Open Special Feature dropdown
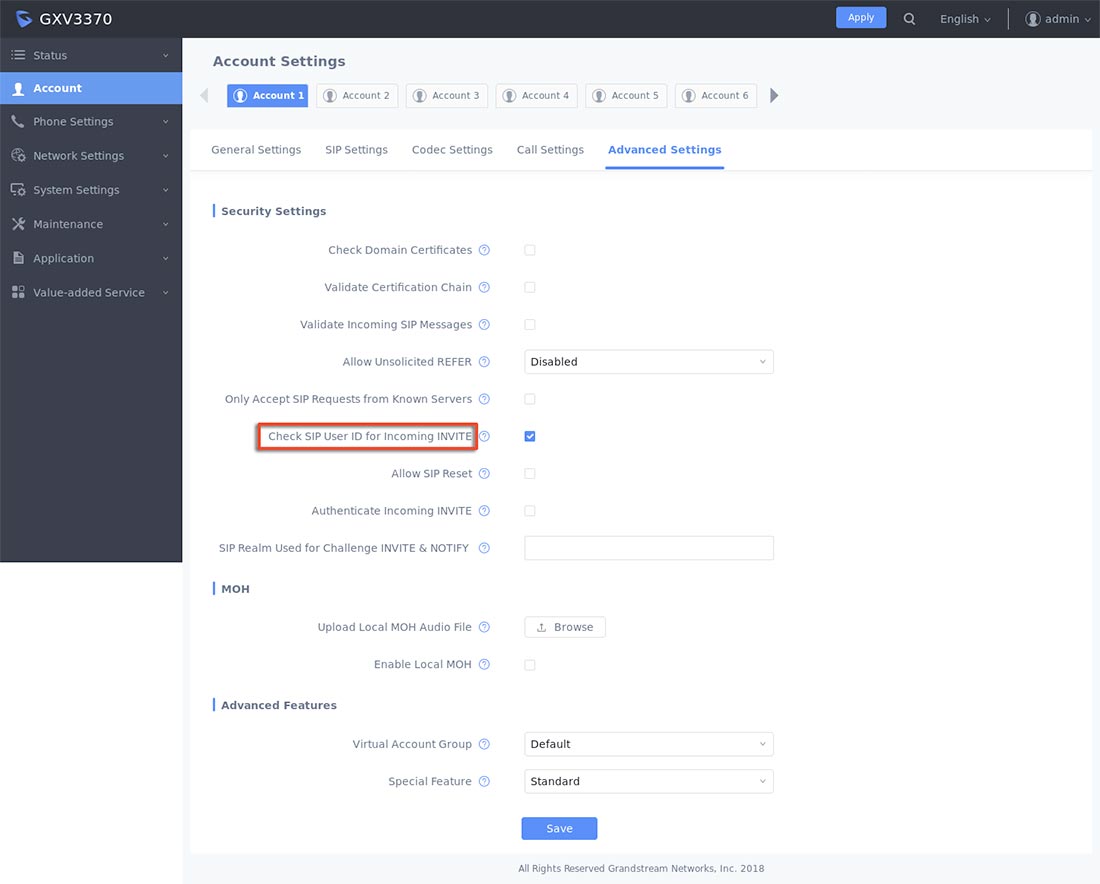Image resolution: width=1100 pixels, height=884 pixels. point(649,781)
